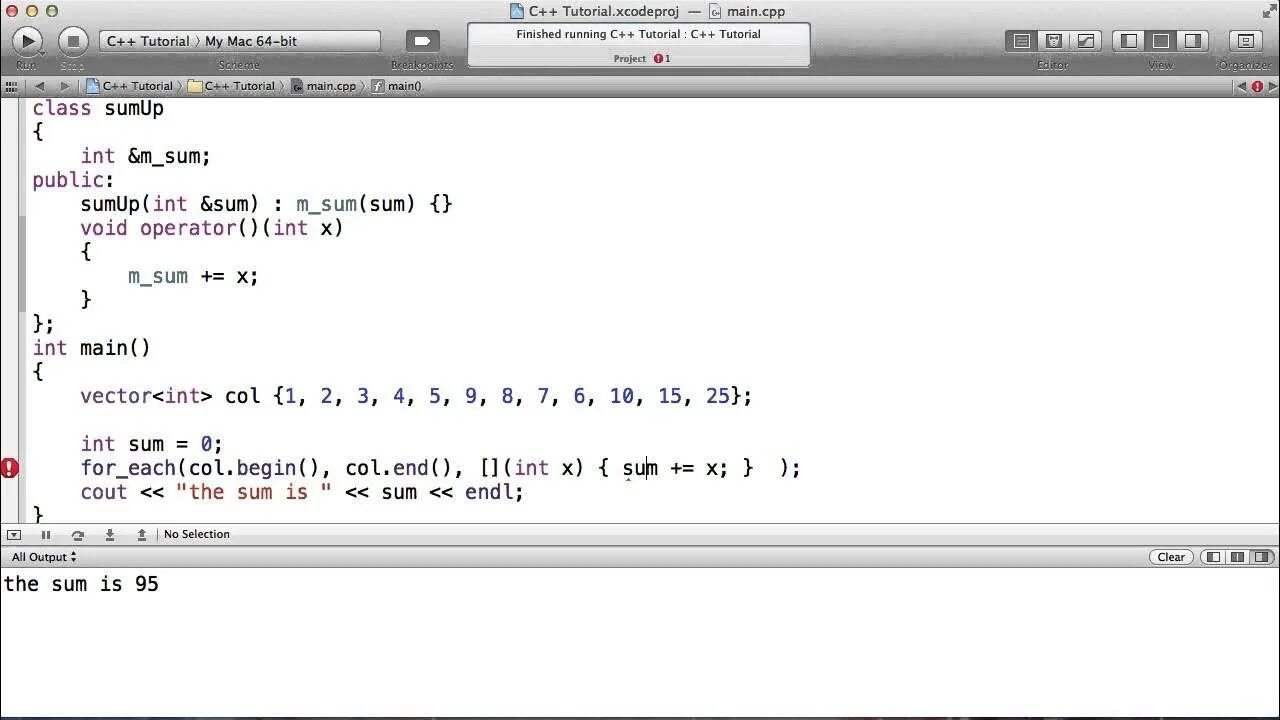
Task: Show both variables and console views
Action: pos(1237,557)
